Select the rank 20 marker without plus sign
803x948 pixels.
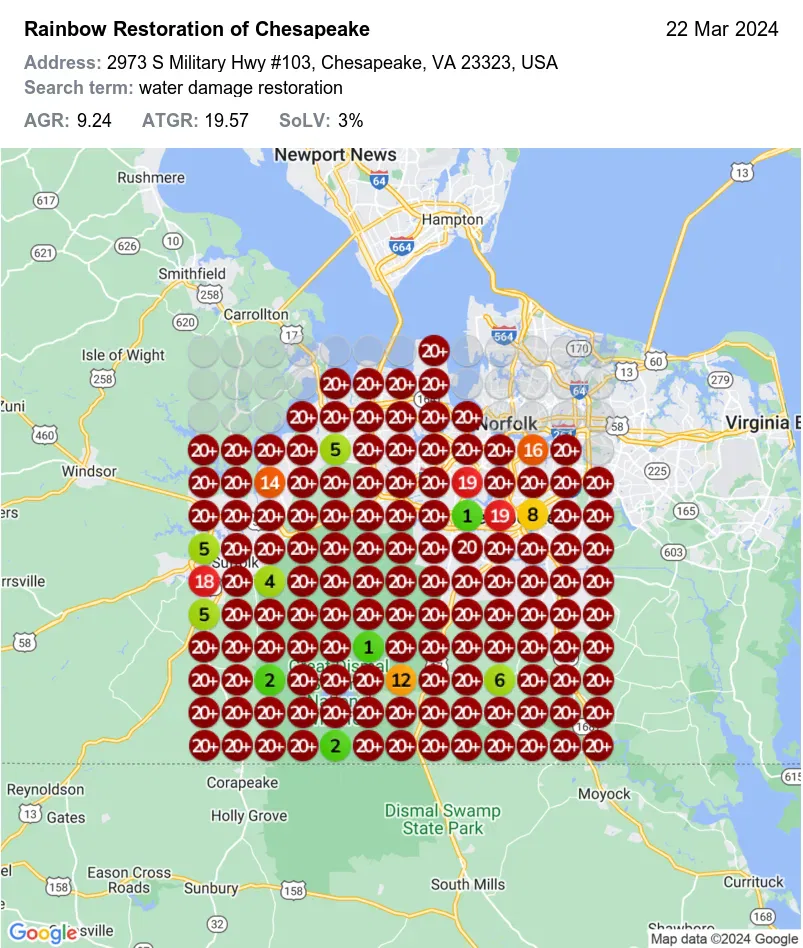coord(466,548)
